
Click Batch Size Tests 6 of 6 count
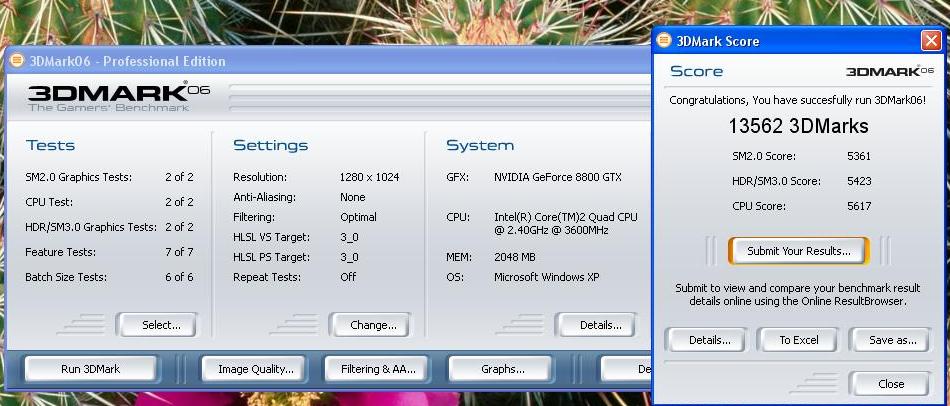(179, 277)
